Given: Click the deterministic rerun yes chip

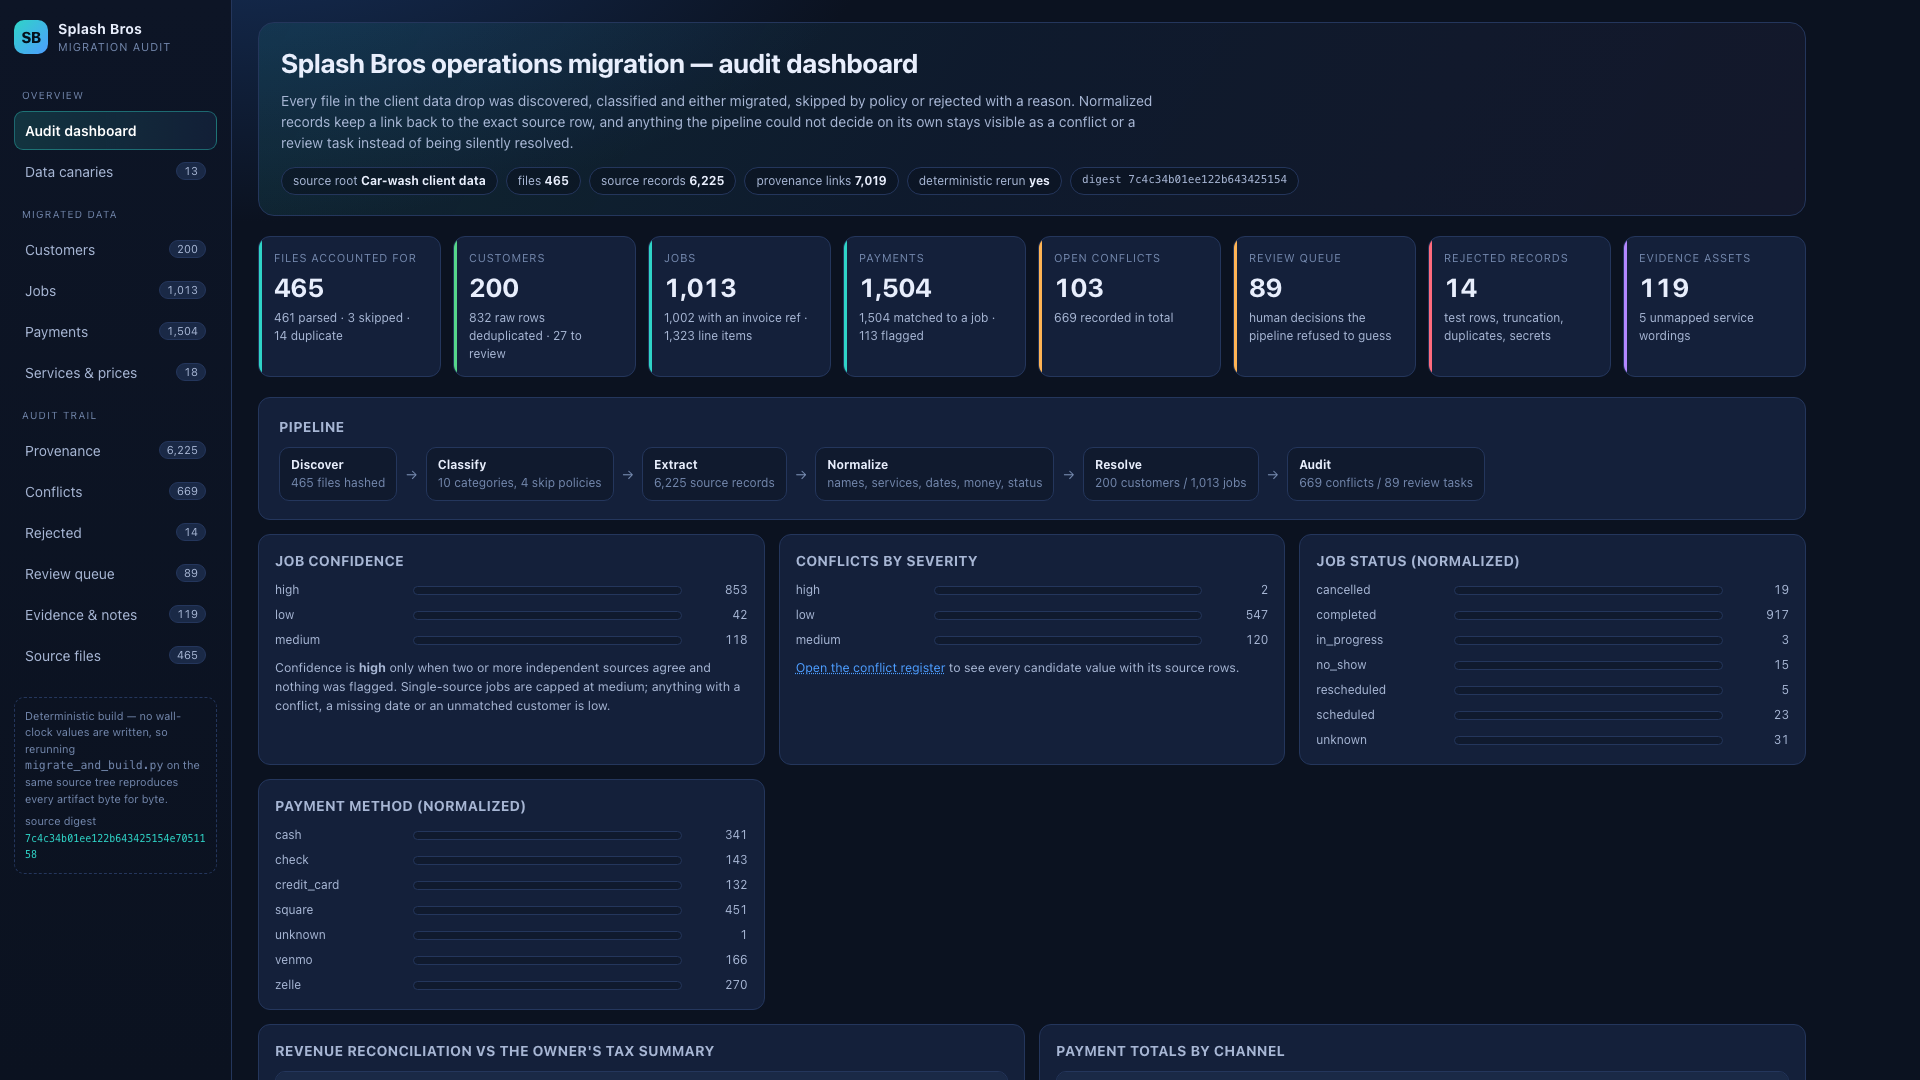Looking at the screenshot, I should click(984, 181).
